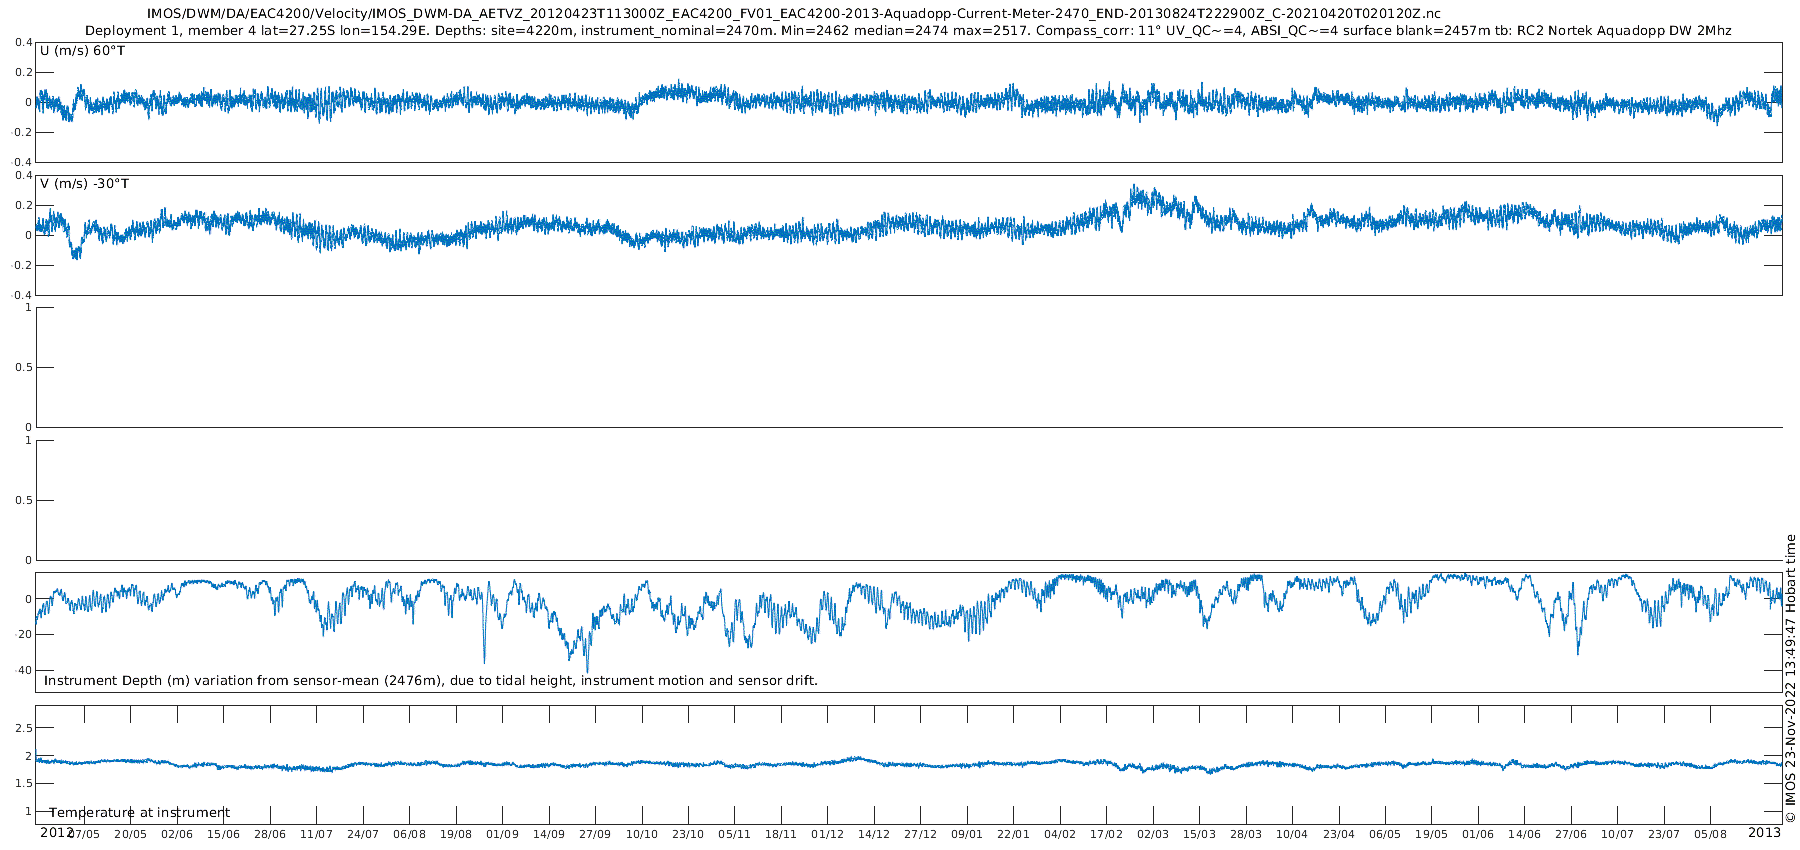Click the '2.5' tick on the temperature axis
1800x850 pixels.
tap(24, 729)
